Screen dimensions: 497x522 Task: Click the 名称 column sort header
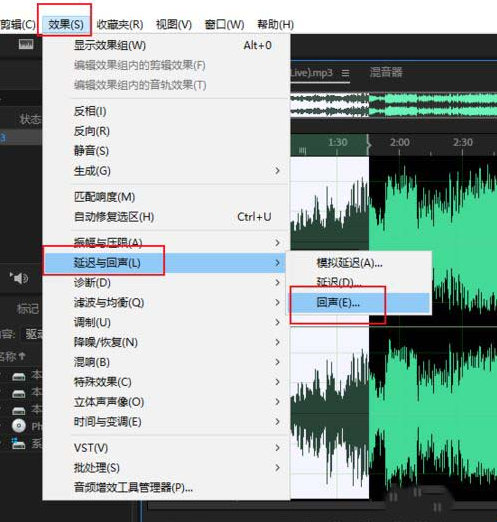12,356
